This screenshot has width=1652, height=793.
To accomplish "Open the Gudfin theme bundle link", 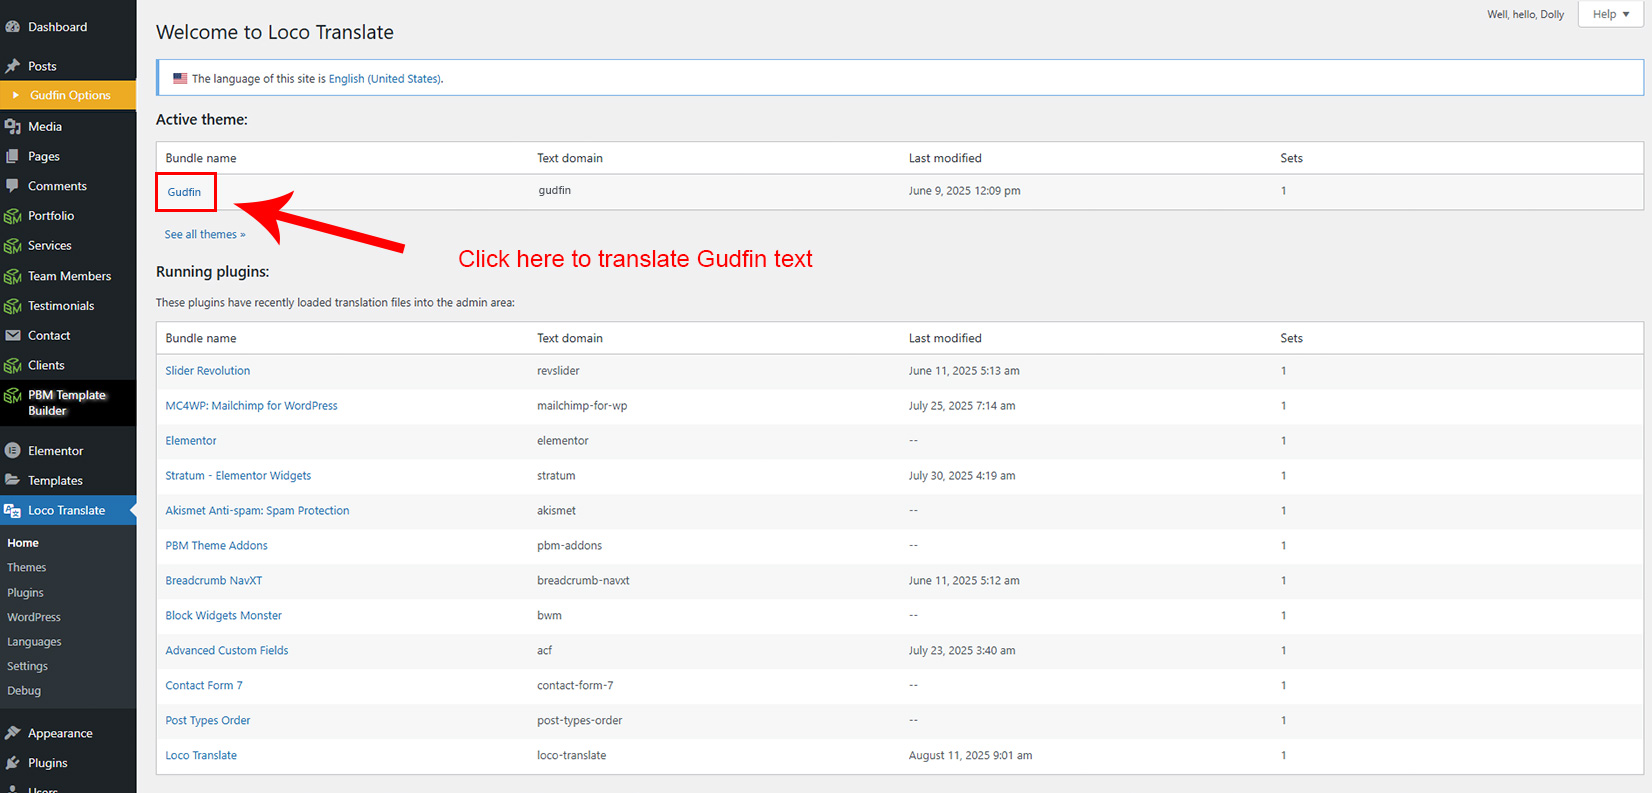I will click(184, 192).
